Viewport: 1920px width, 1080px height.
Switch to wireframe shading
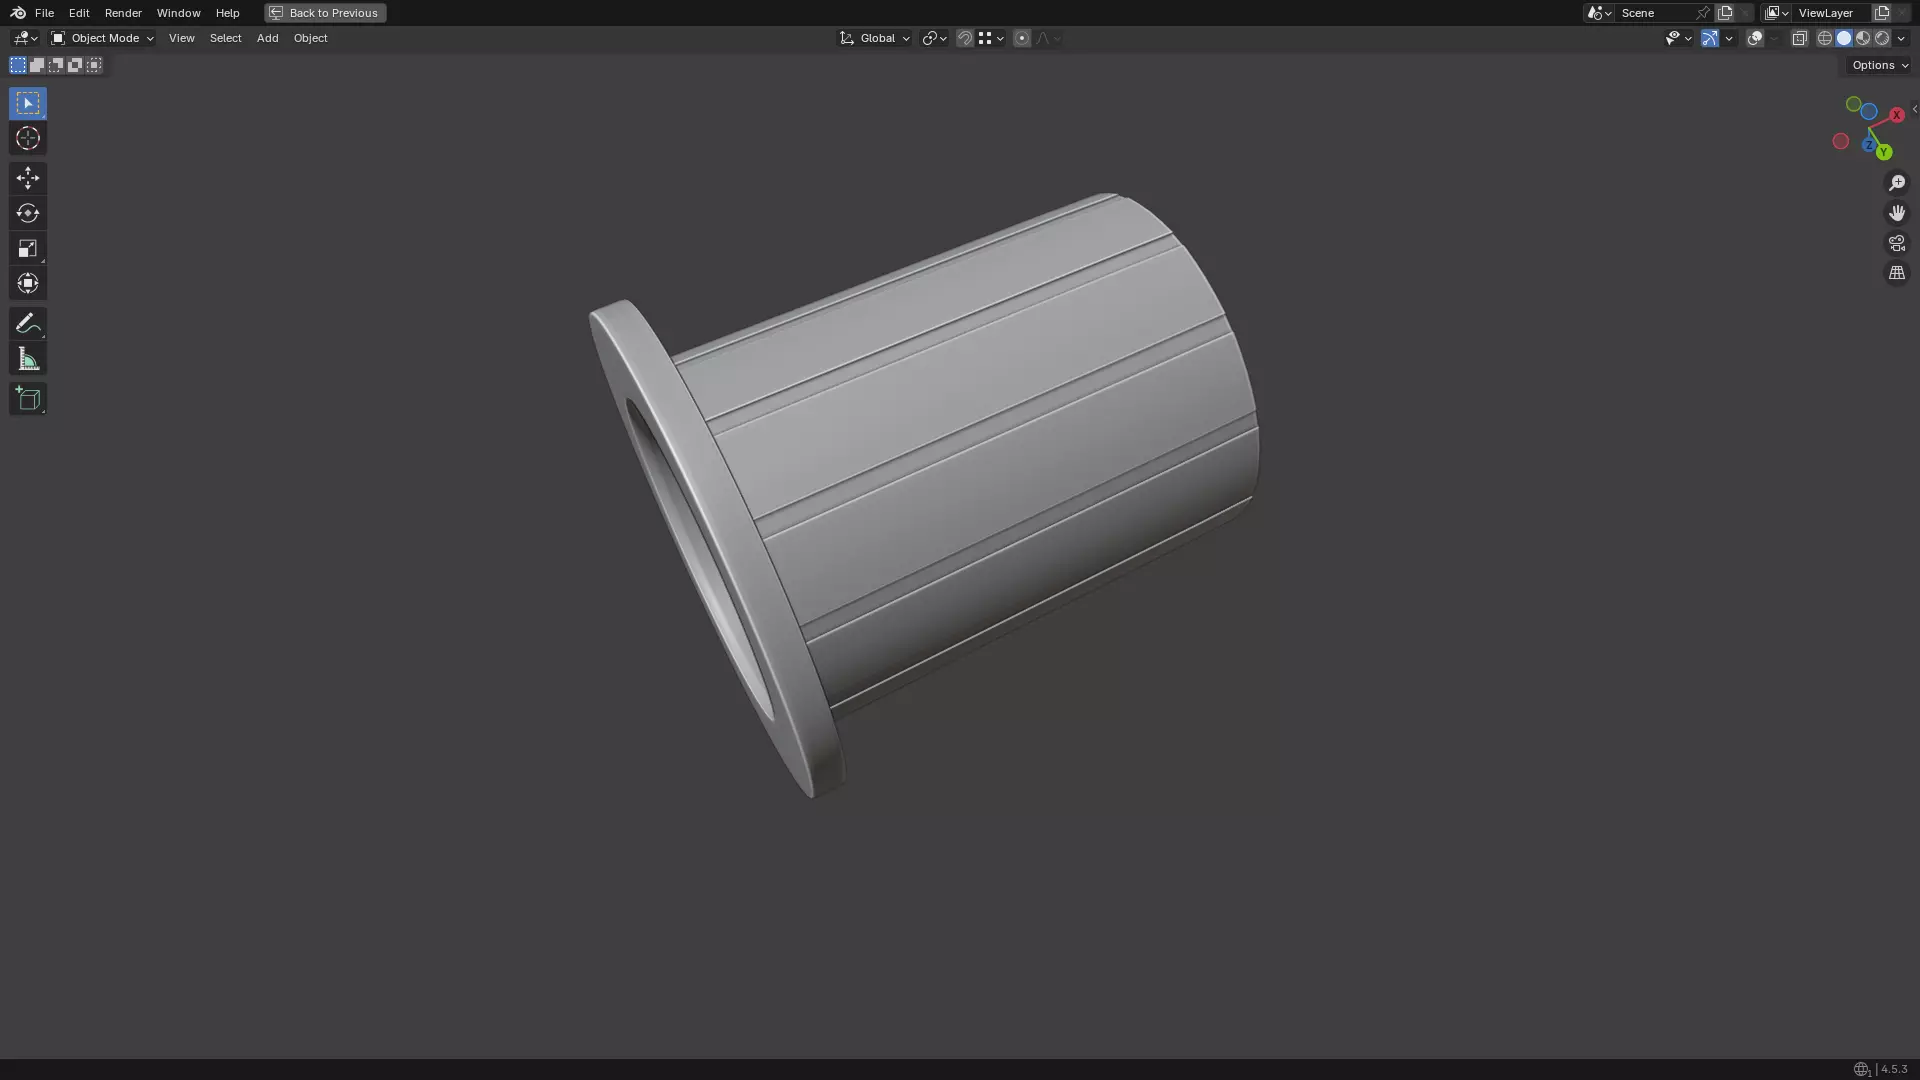(x=1825, y=38)
